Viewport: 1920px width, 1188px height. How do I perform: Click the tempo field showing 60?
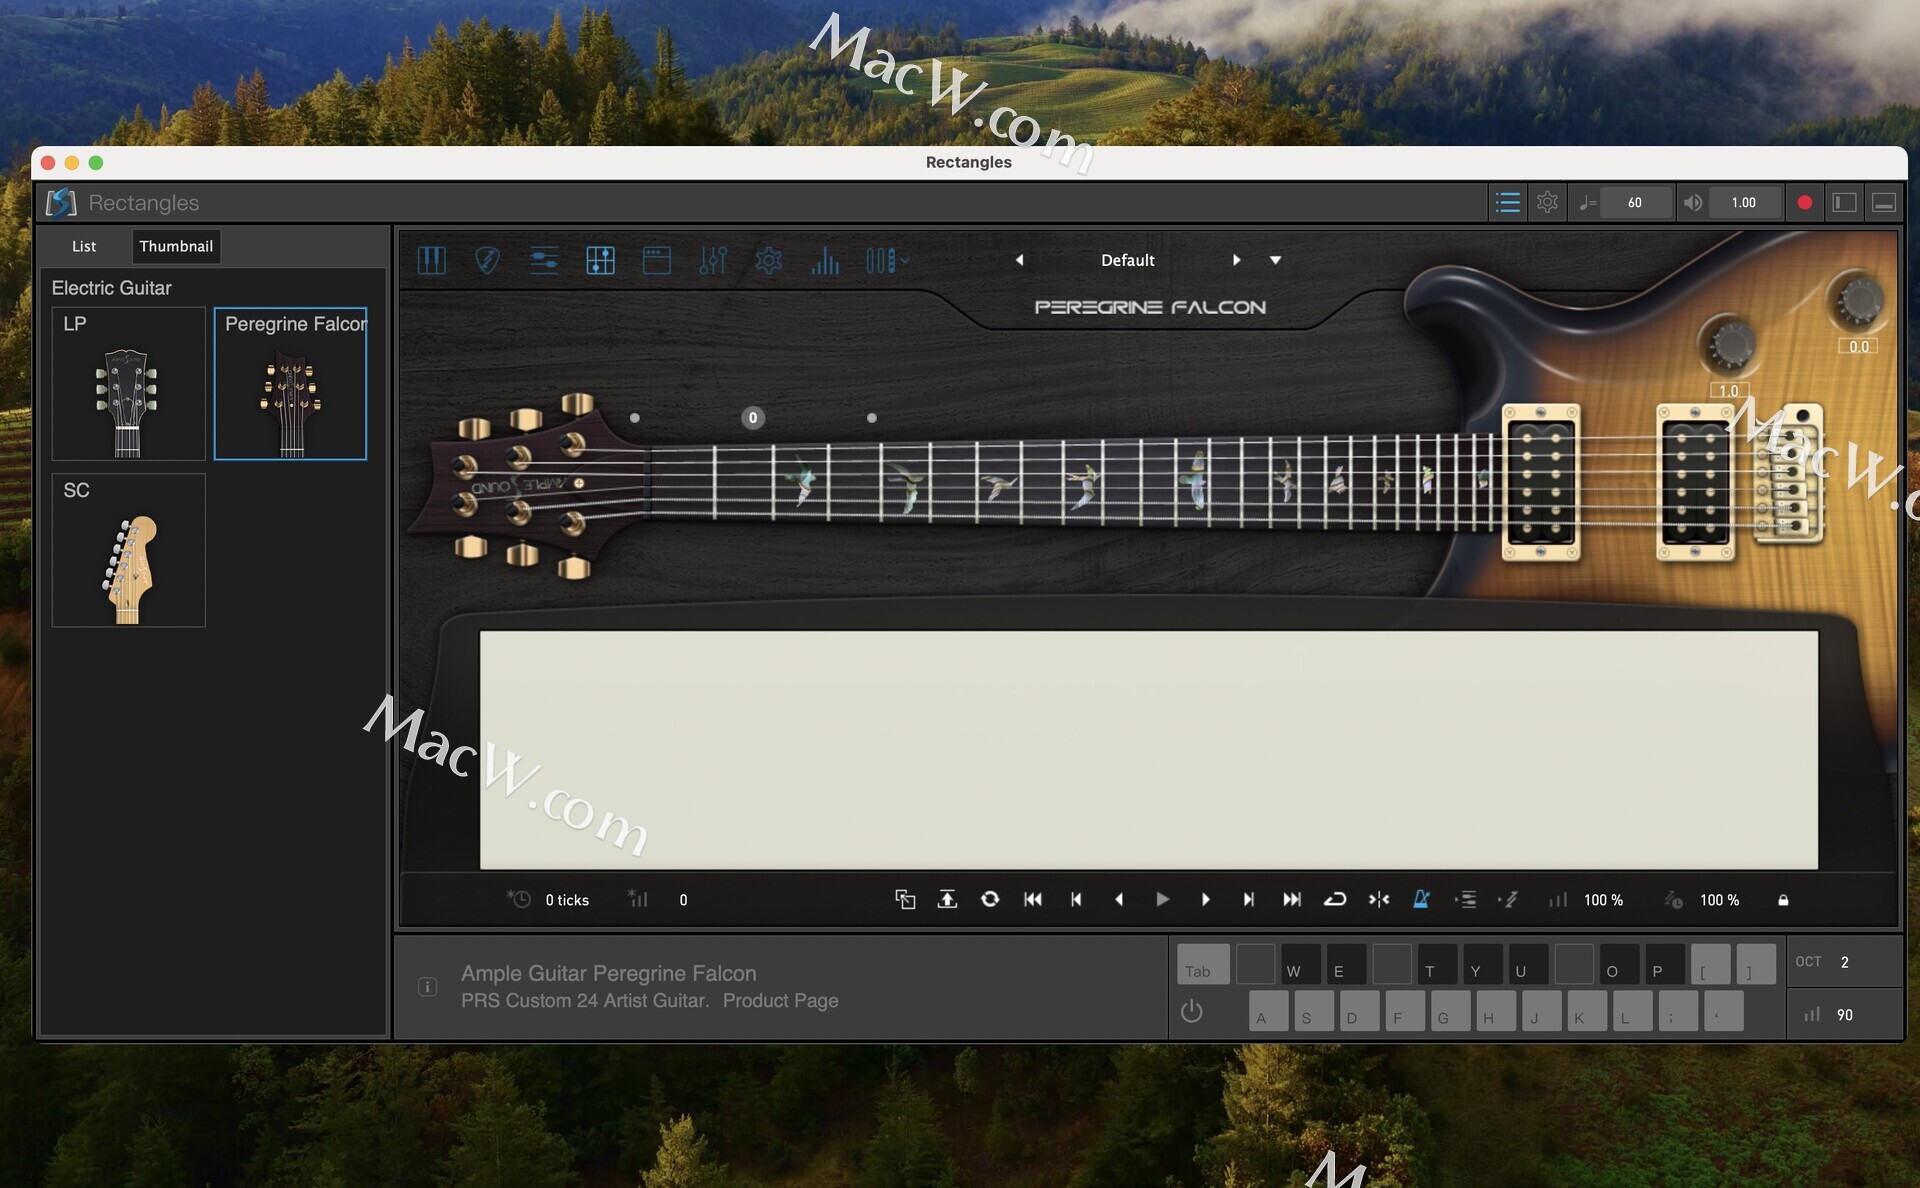tap(1634, 203)
